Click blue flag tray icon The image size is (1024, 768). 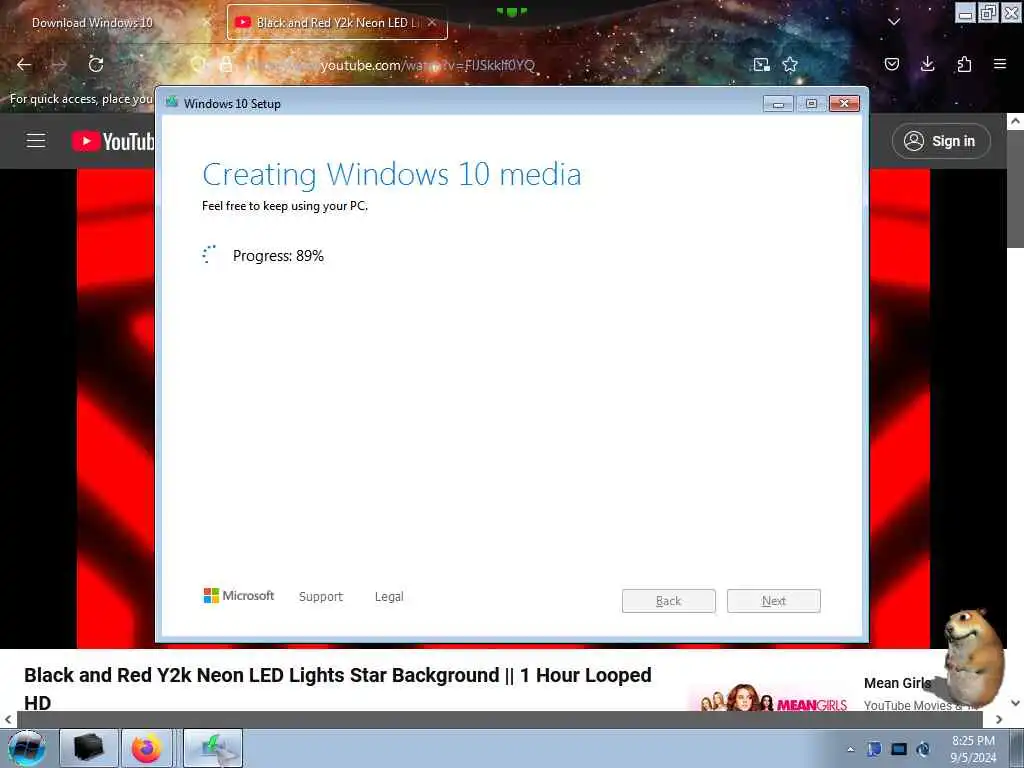pyautogui.click(x=874, y=749)
